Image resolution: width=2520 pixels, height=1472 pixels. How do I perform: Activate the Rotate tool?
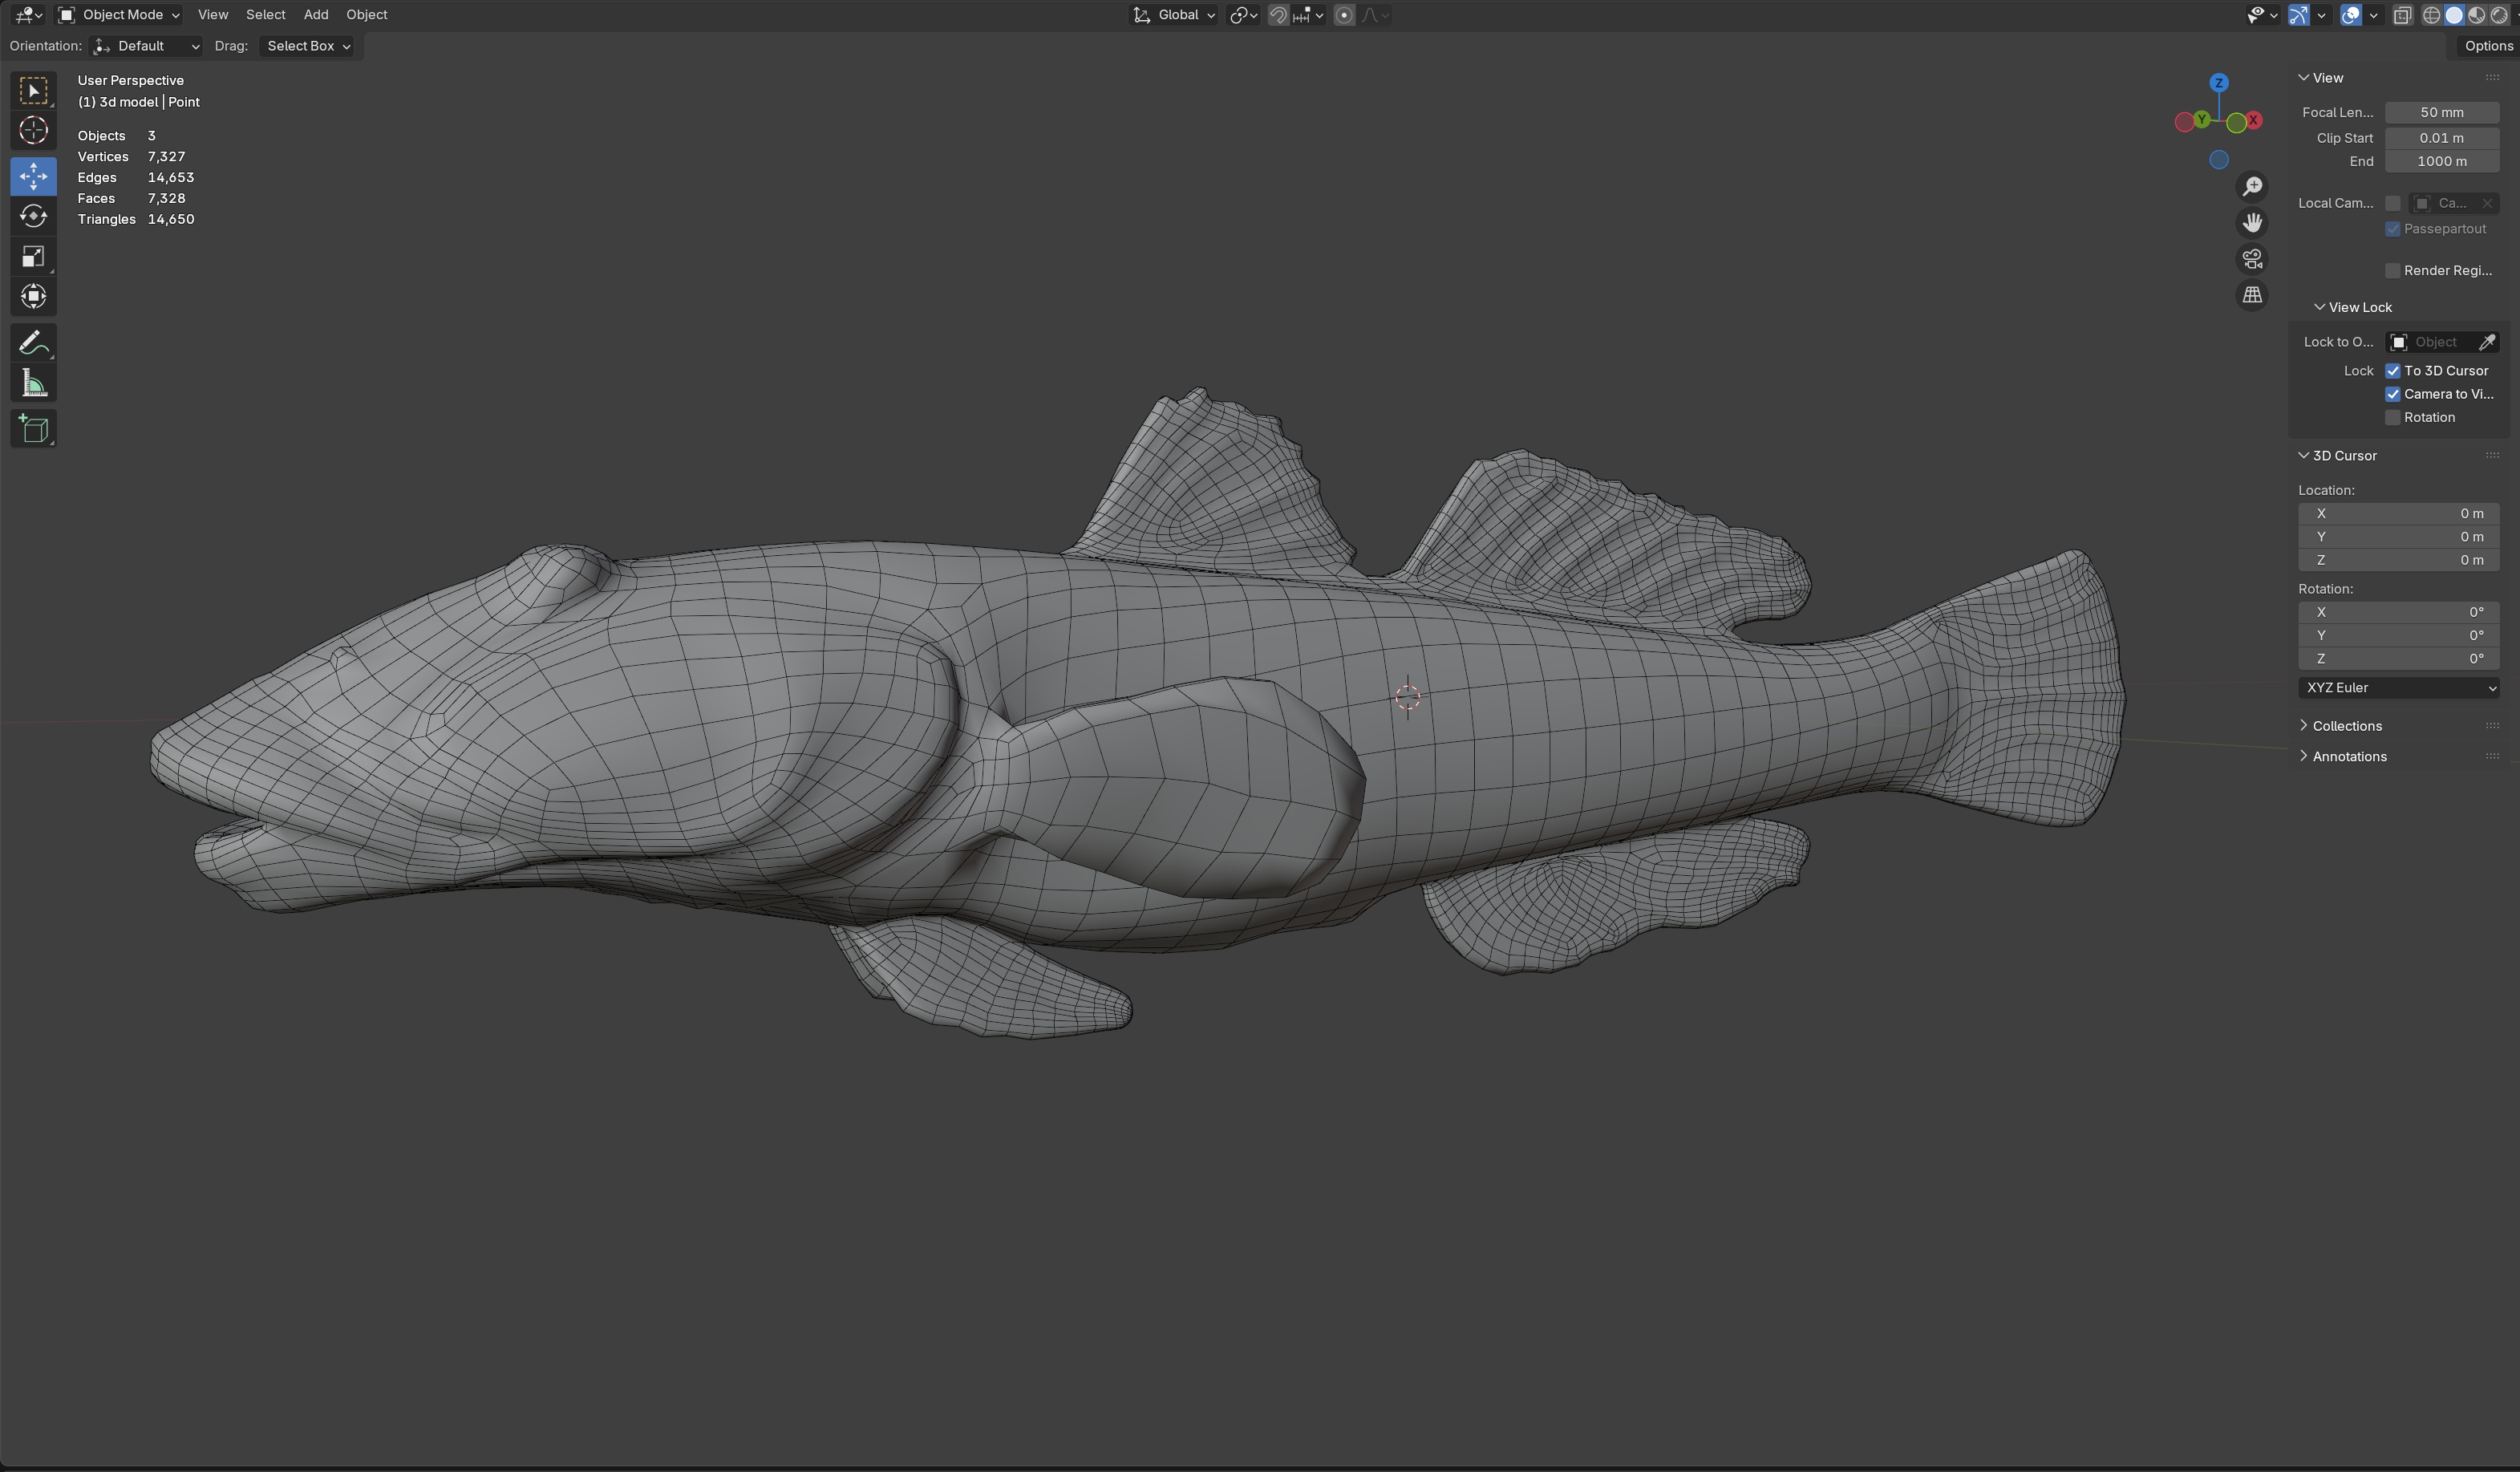(33, 216)
